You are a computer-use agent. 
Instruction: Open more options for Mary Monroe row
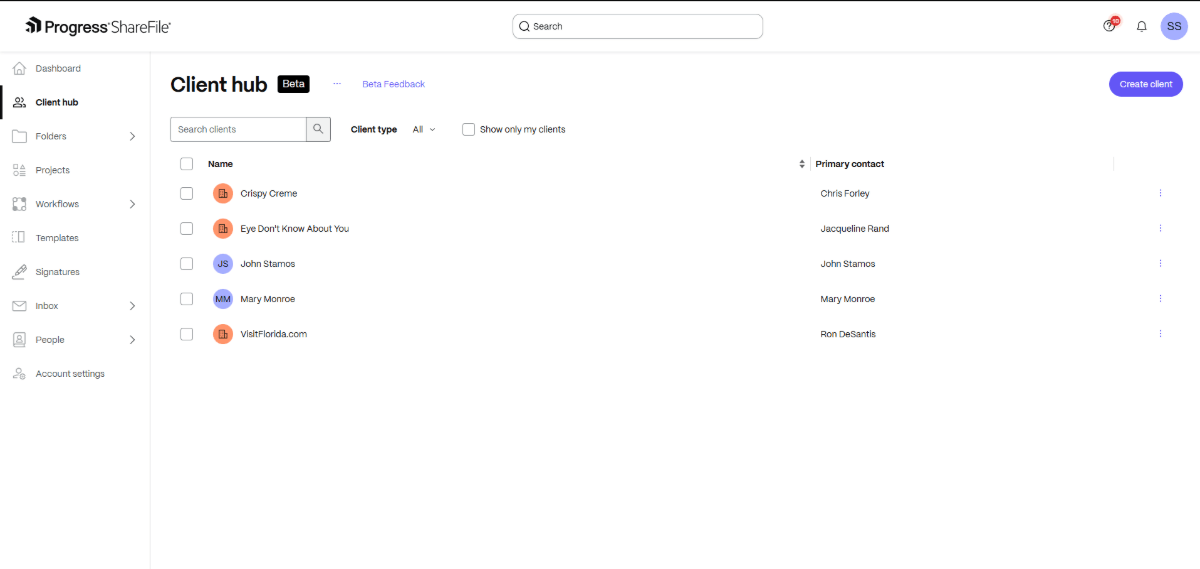click(1160, 299)
